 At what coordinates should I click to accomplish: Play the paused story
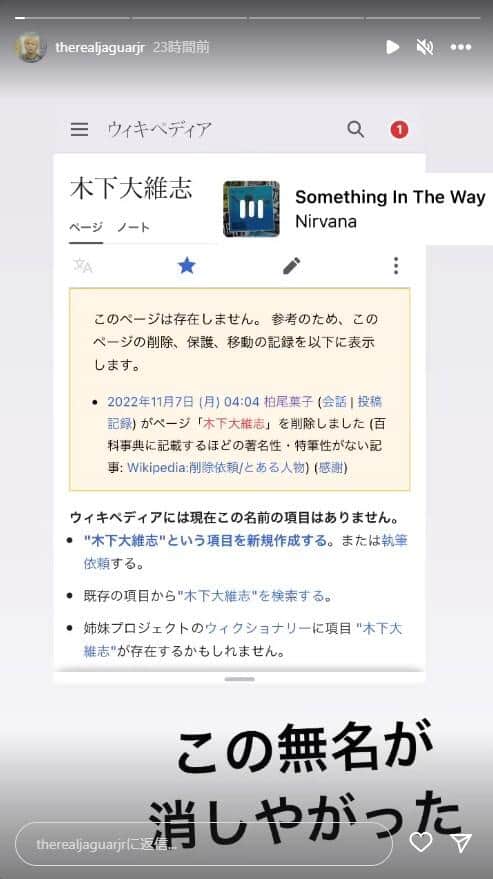point(393,47)
